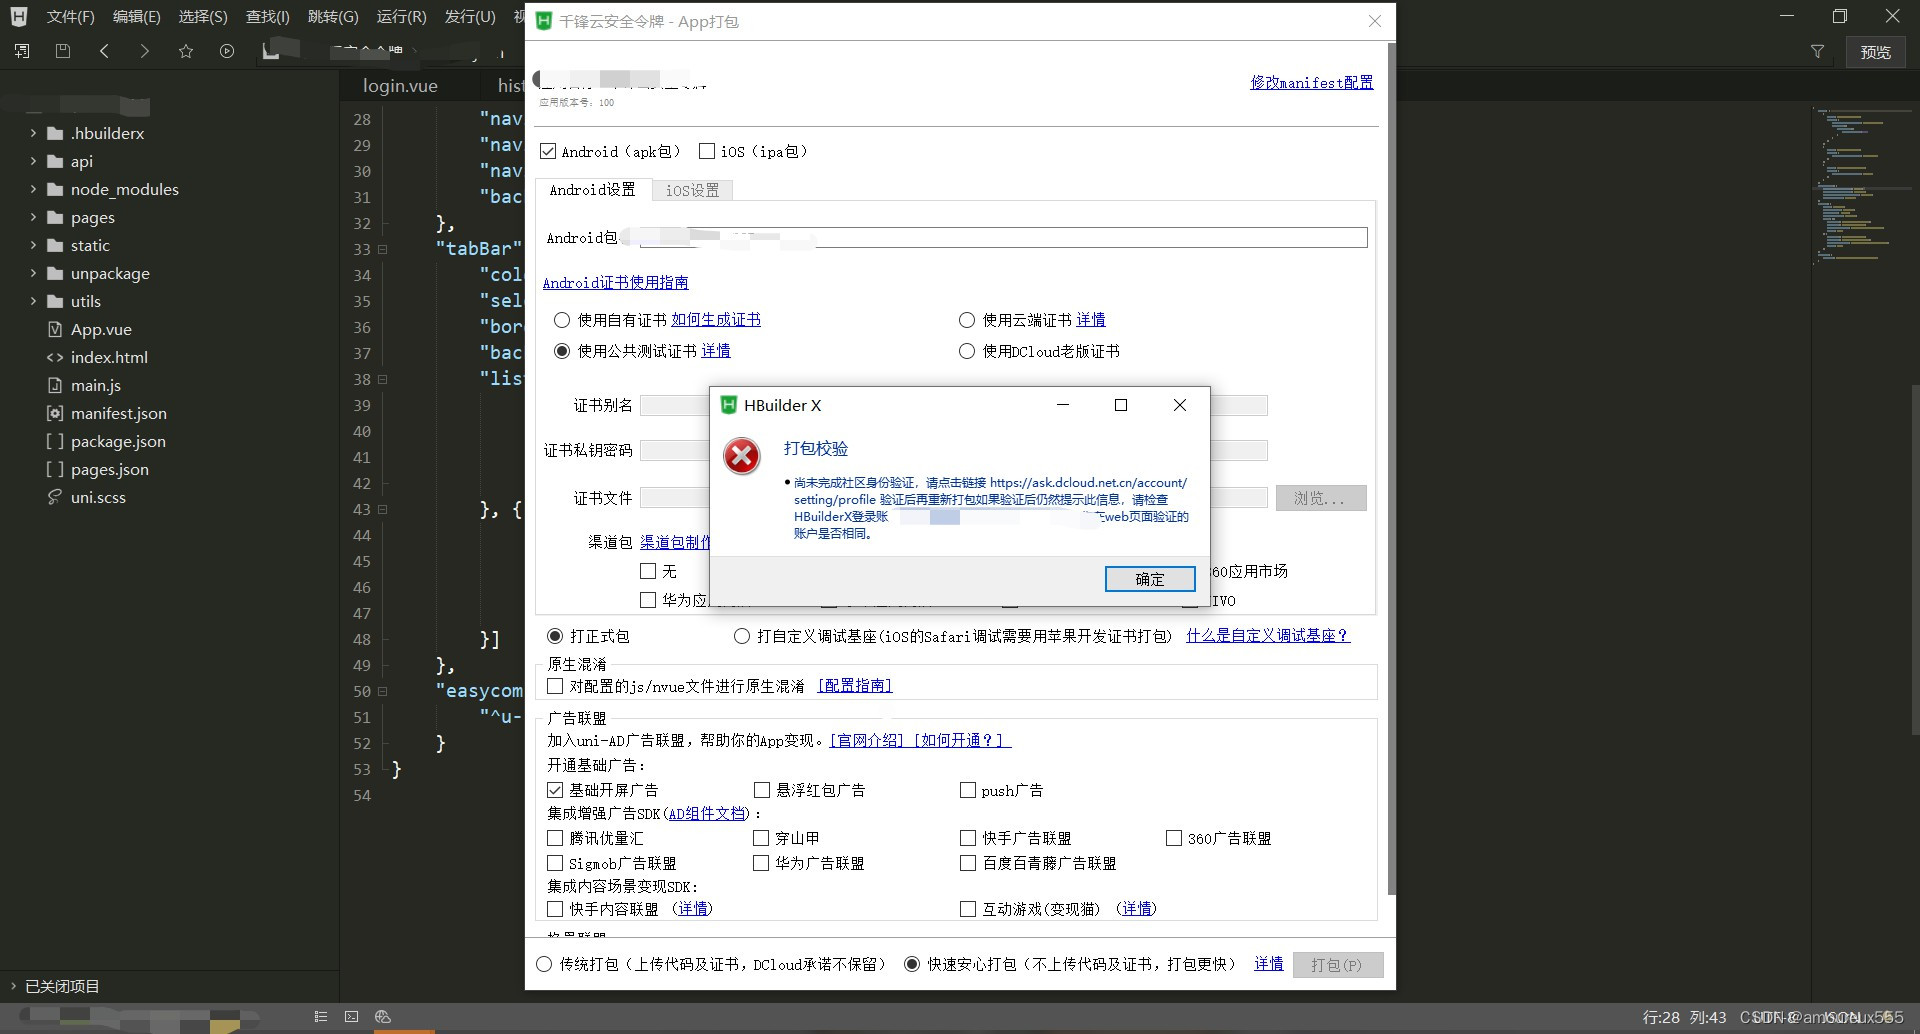Click the back navigation arrow icon
Viewport: 1920px width, 1034px height.
tap(104, 51)
